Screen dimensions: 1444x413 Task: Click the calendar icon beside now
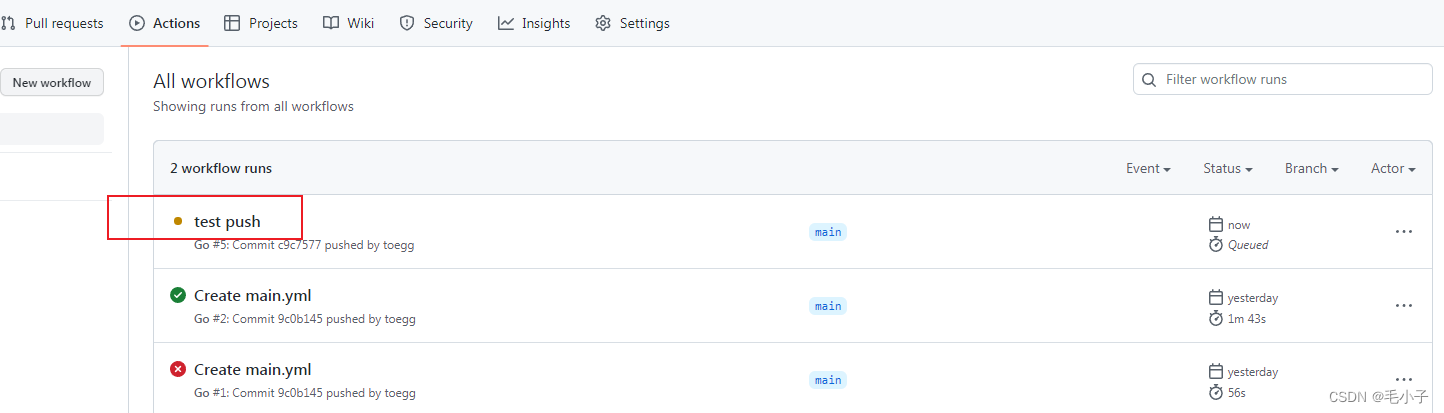1216,224
